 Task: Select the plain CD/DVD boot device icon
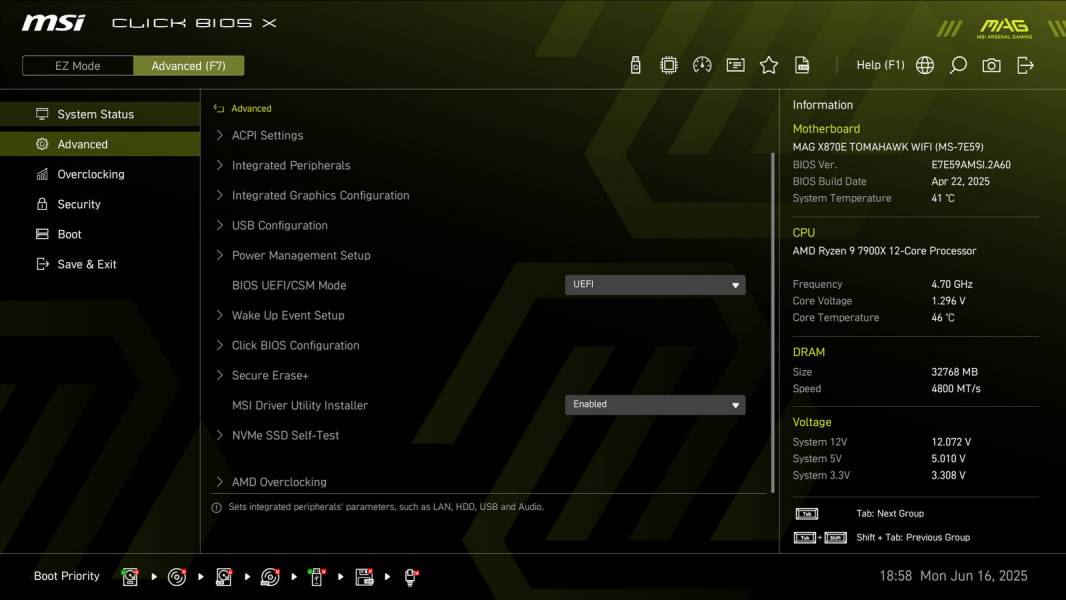point(177,576)
